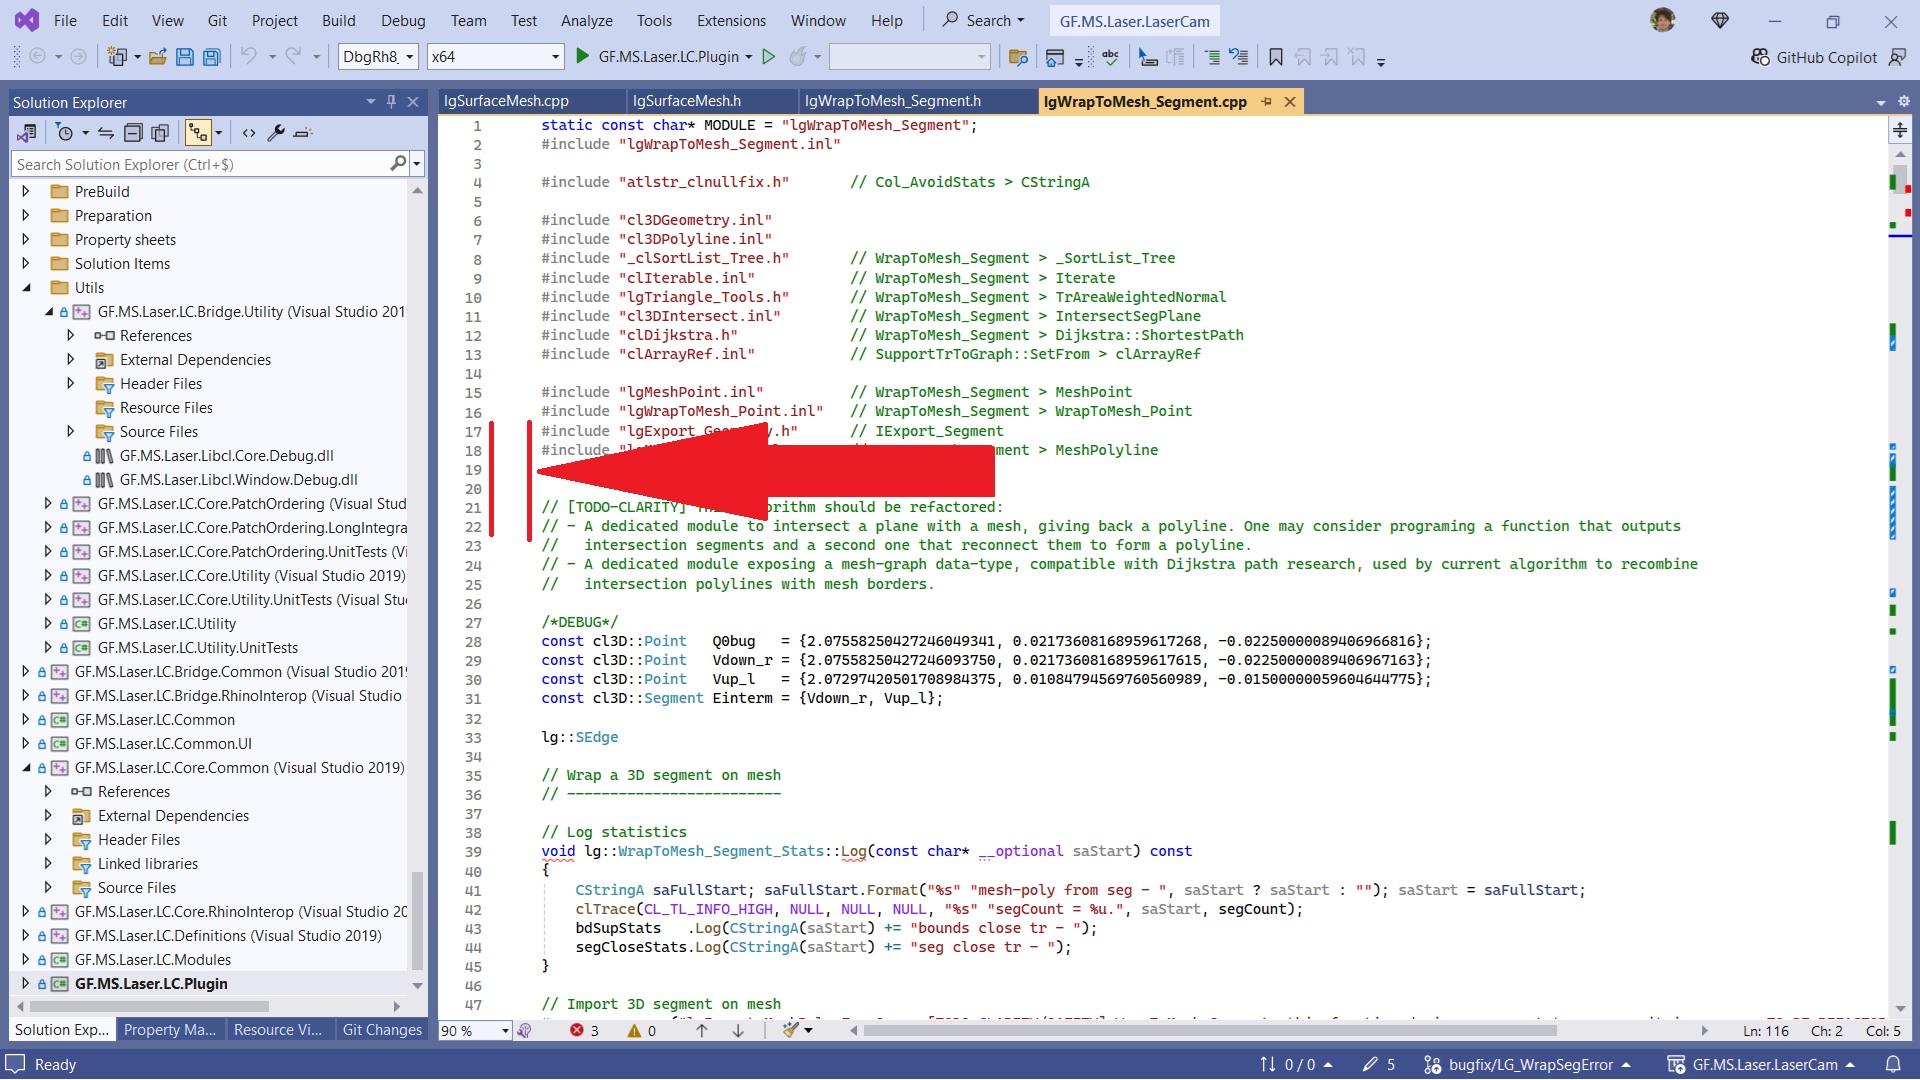The width and height of the screenshot is (1920, 1080).
Task: Open the Analyze menu
Action: pyautogui.click(x=586, y=20)
